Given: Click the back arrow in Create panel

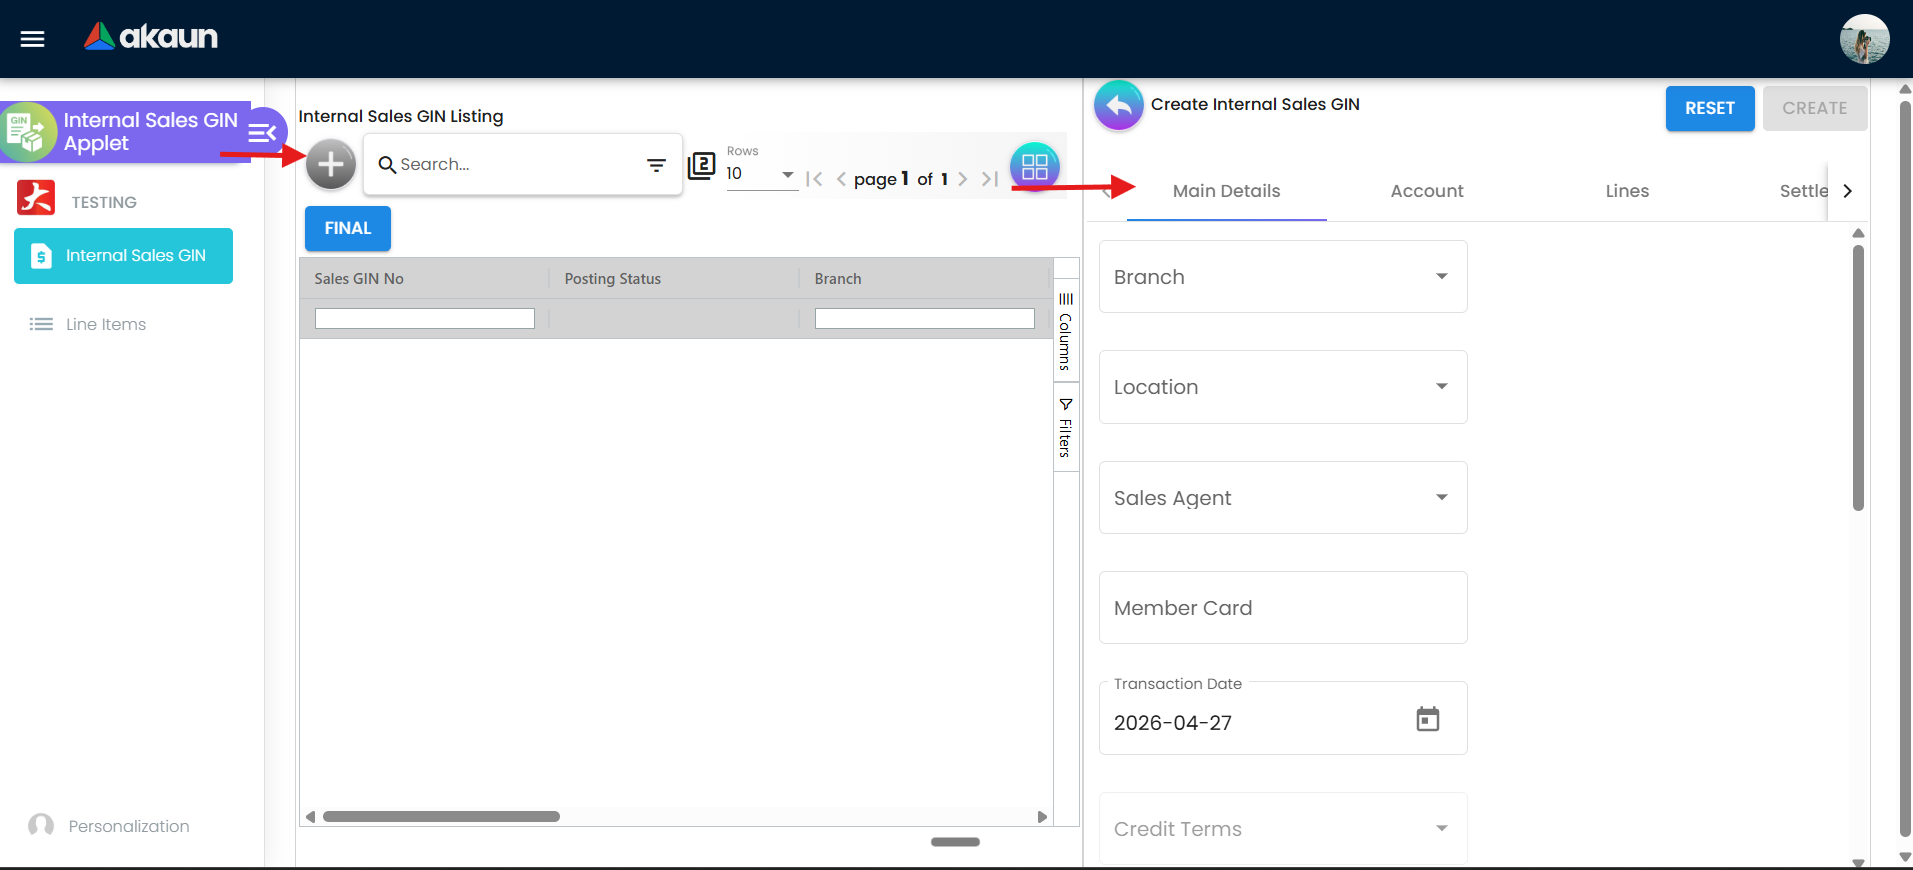Looking at the screenshot, I should point(1119,105).
